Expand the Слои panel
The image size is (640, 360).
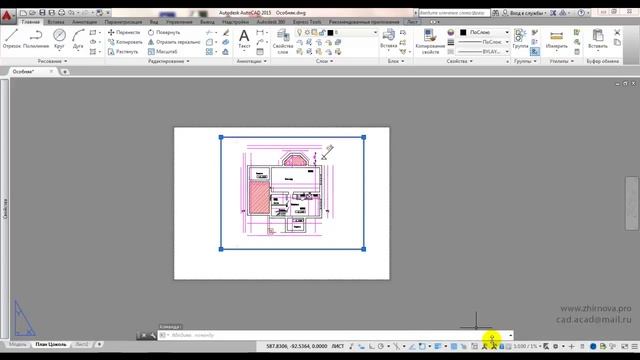tap(324, 61)
